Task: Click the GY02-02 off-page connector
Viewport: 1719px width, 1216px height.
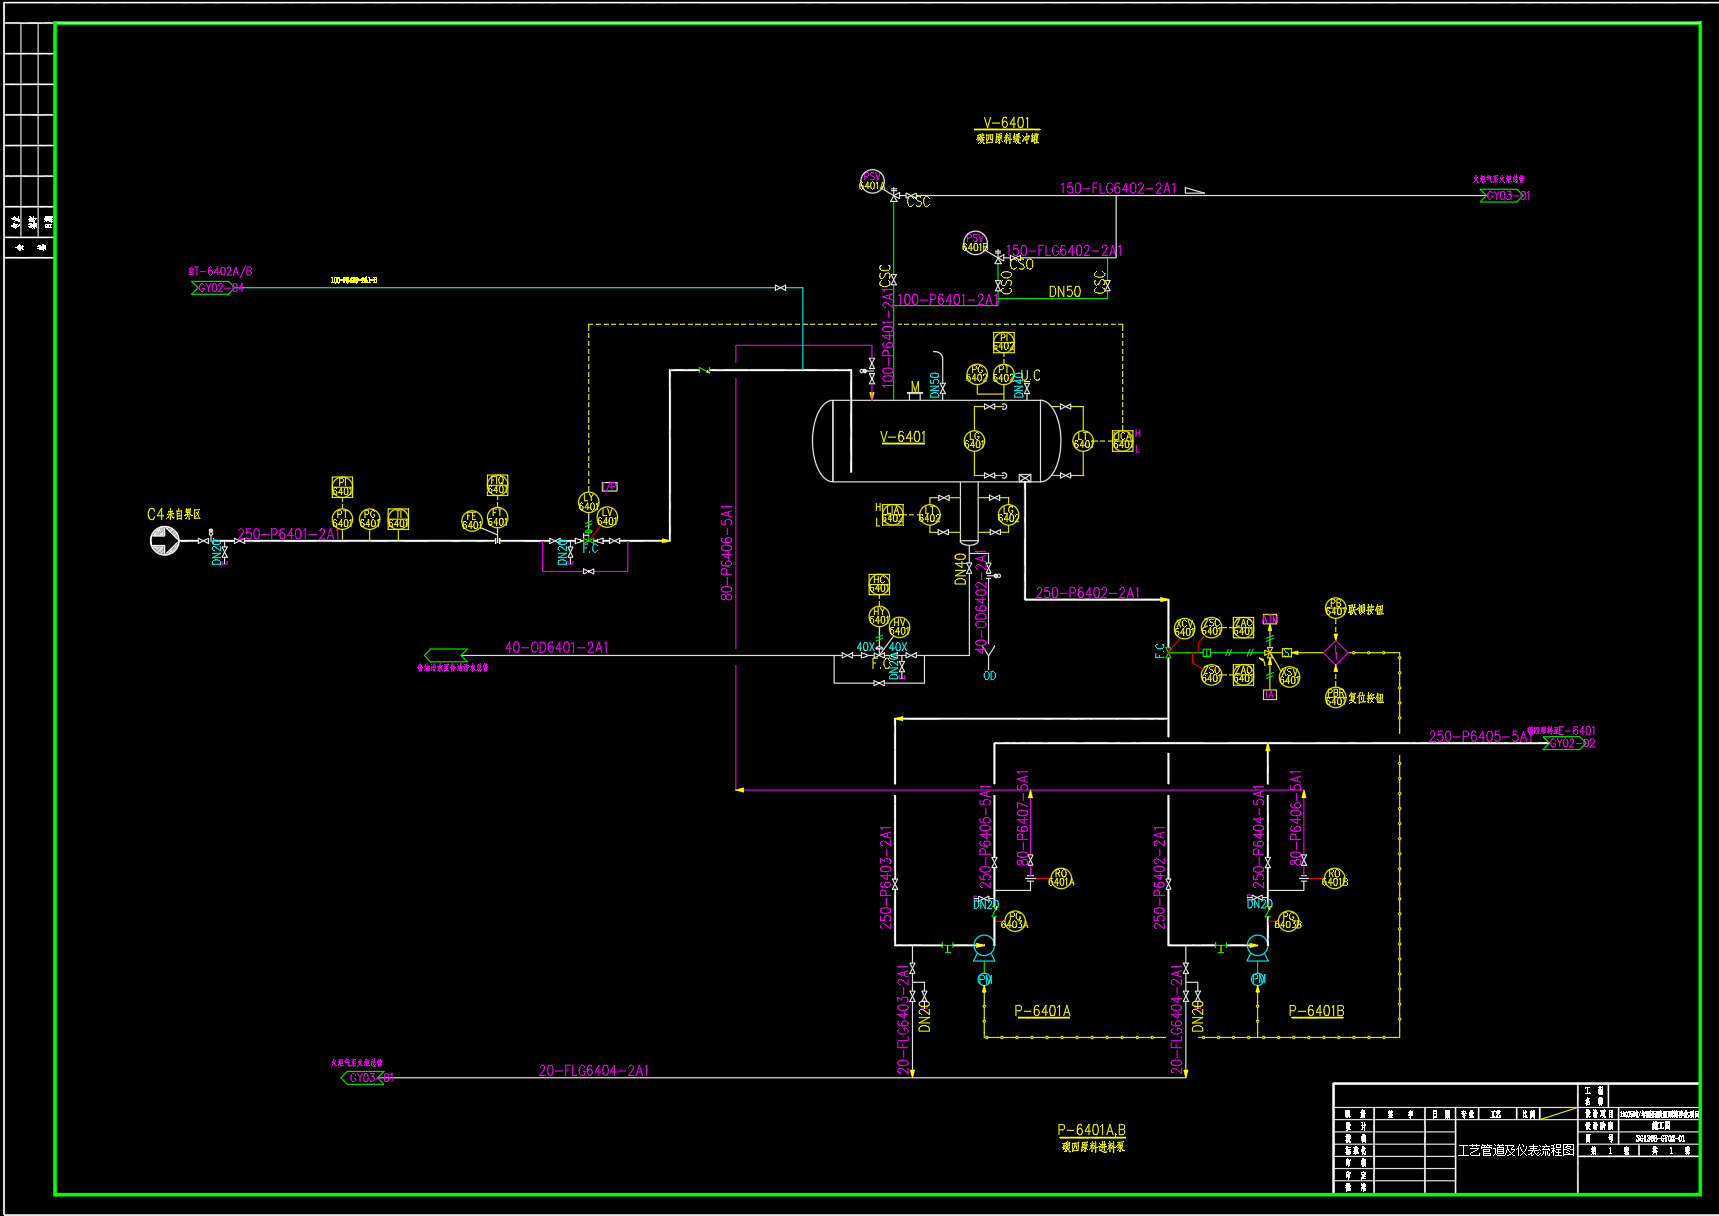Action: pyautogui.click(x=1569, y=743)
